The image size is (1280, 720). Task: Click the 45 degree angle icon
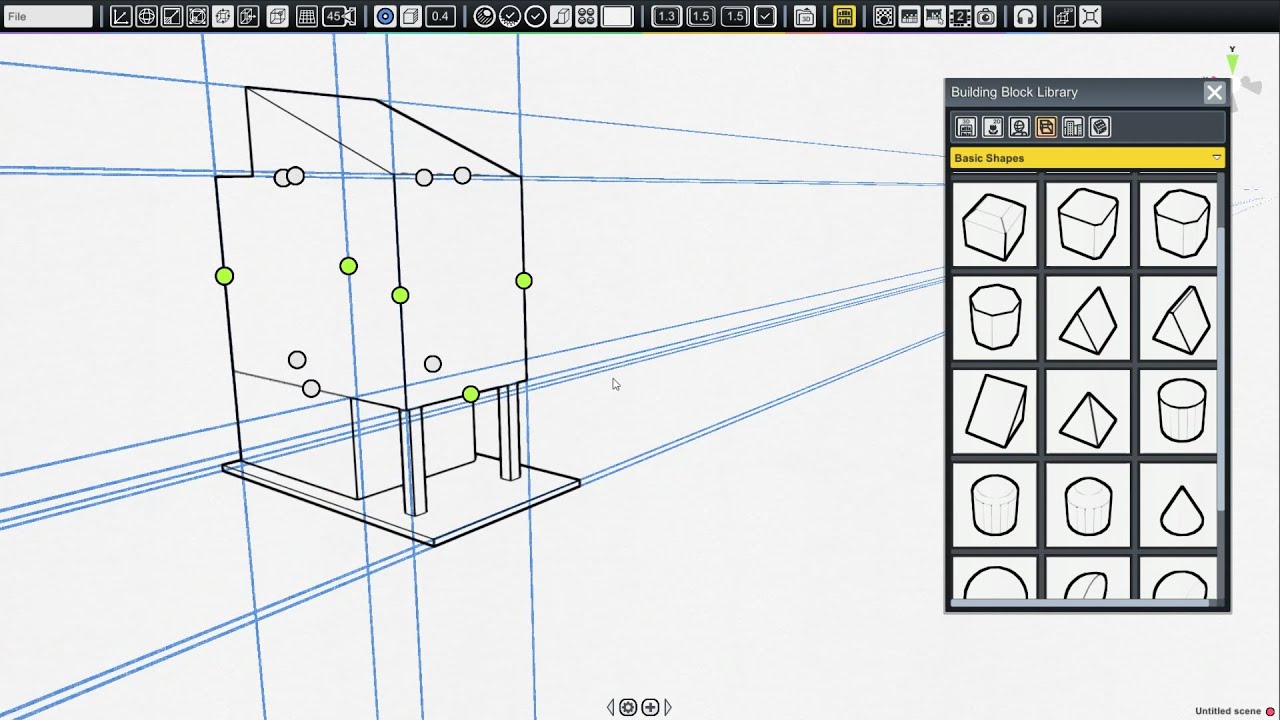point(339,16)
